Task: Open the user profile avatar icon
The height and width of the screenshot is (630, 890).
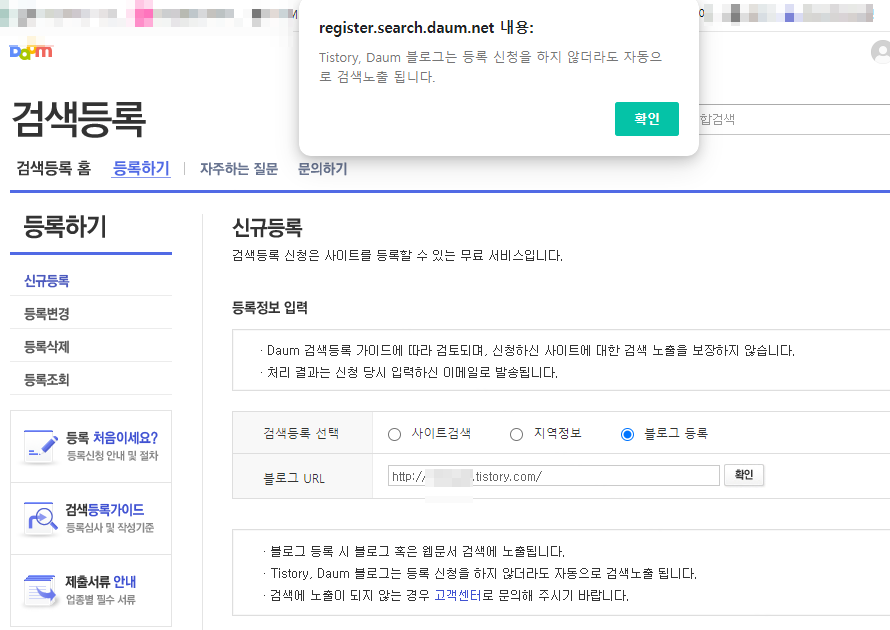Action: [880, 52]
